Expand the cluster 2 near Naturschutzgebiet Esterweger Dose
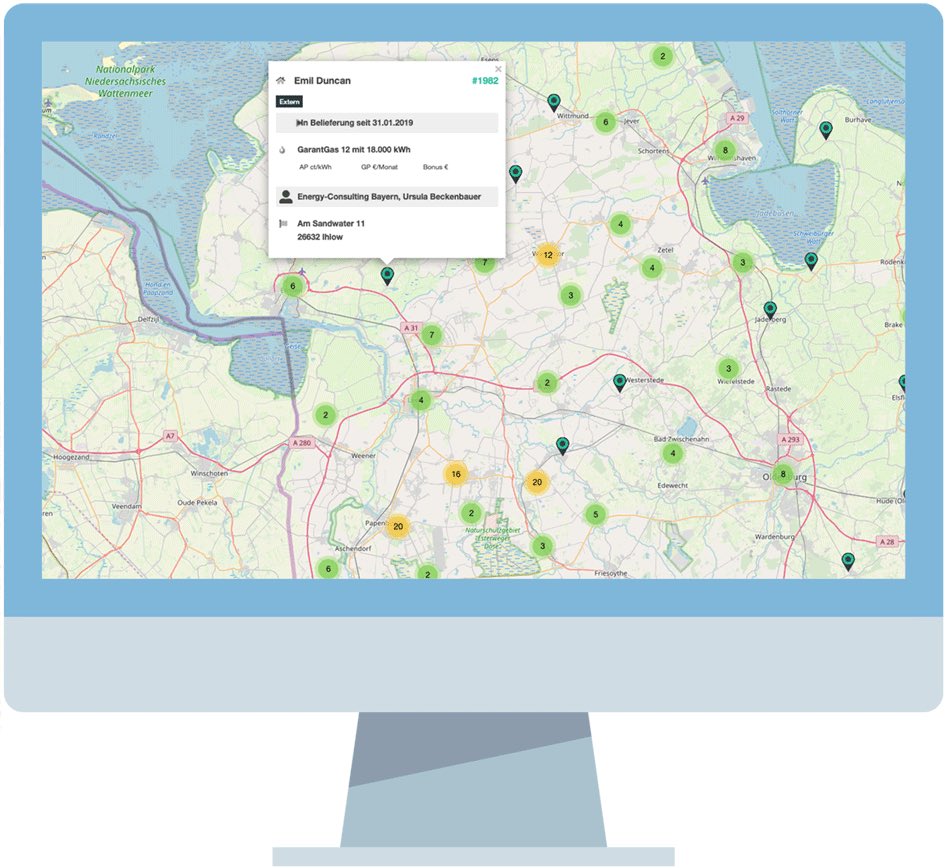The width and height of the screenshot is (945, 868). coord(471,513)
